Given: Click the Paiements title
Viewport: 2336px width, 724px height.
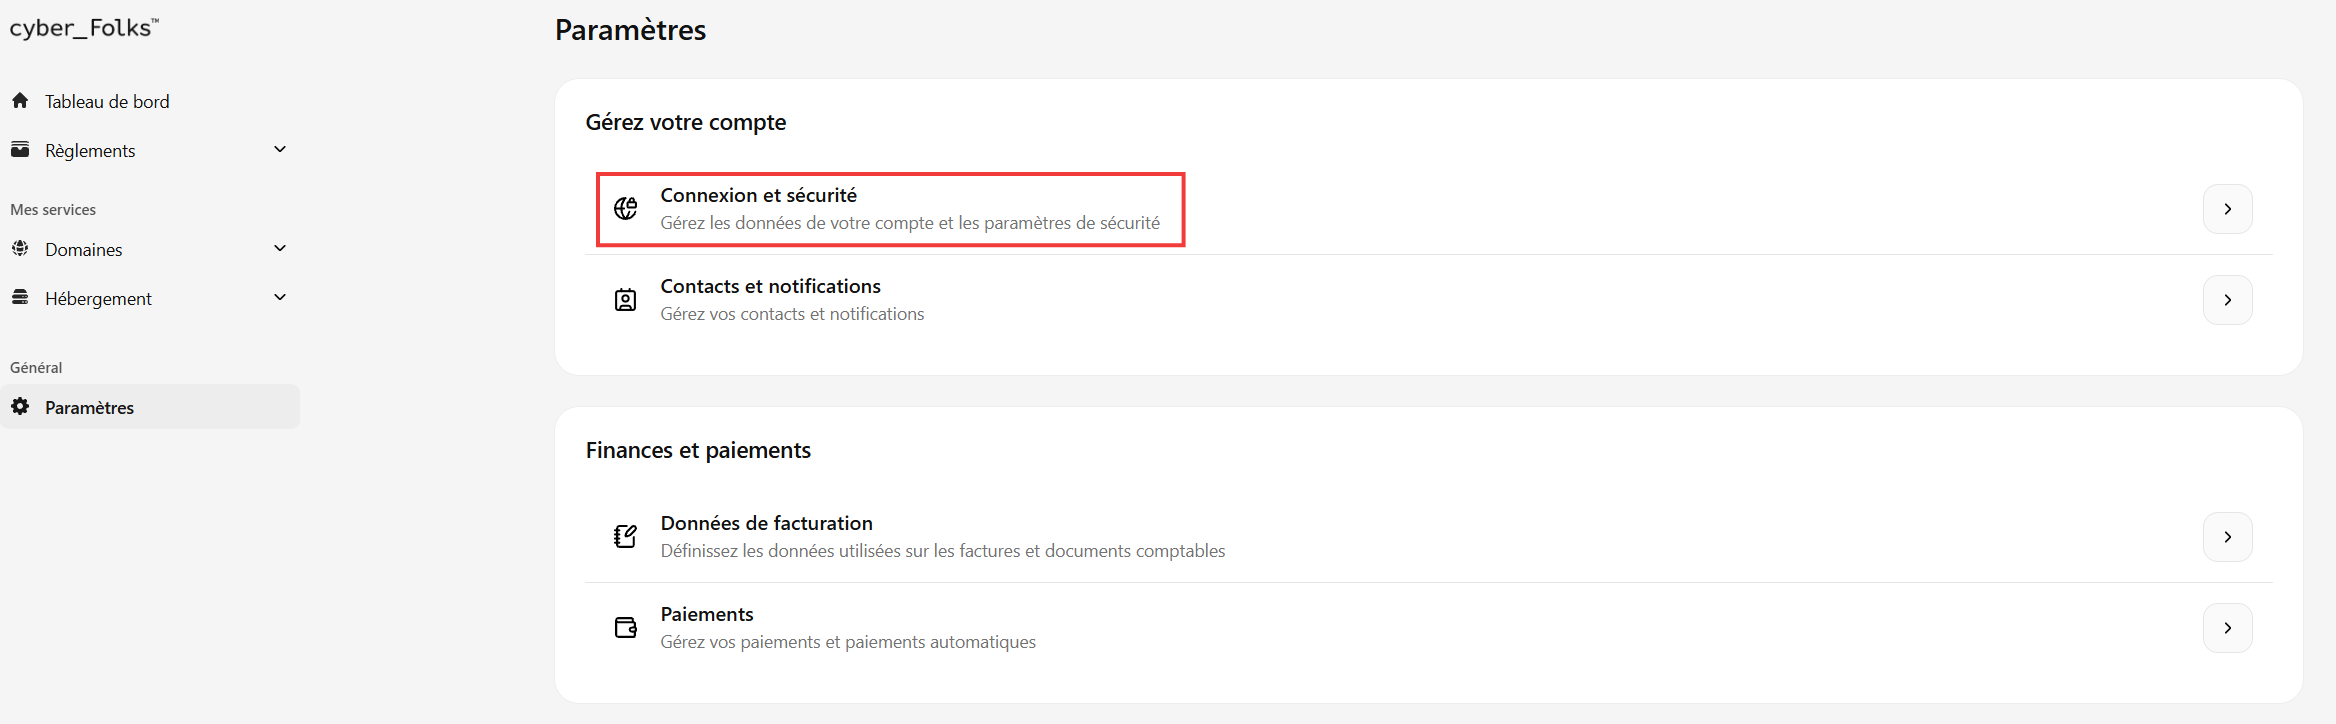Looking at the screenshot, I should 707,614.
